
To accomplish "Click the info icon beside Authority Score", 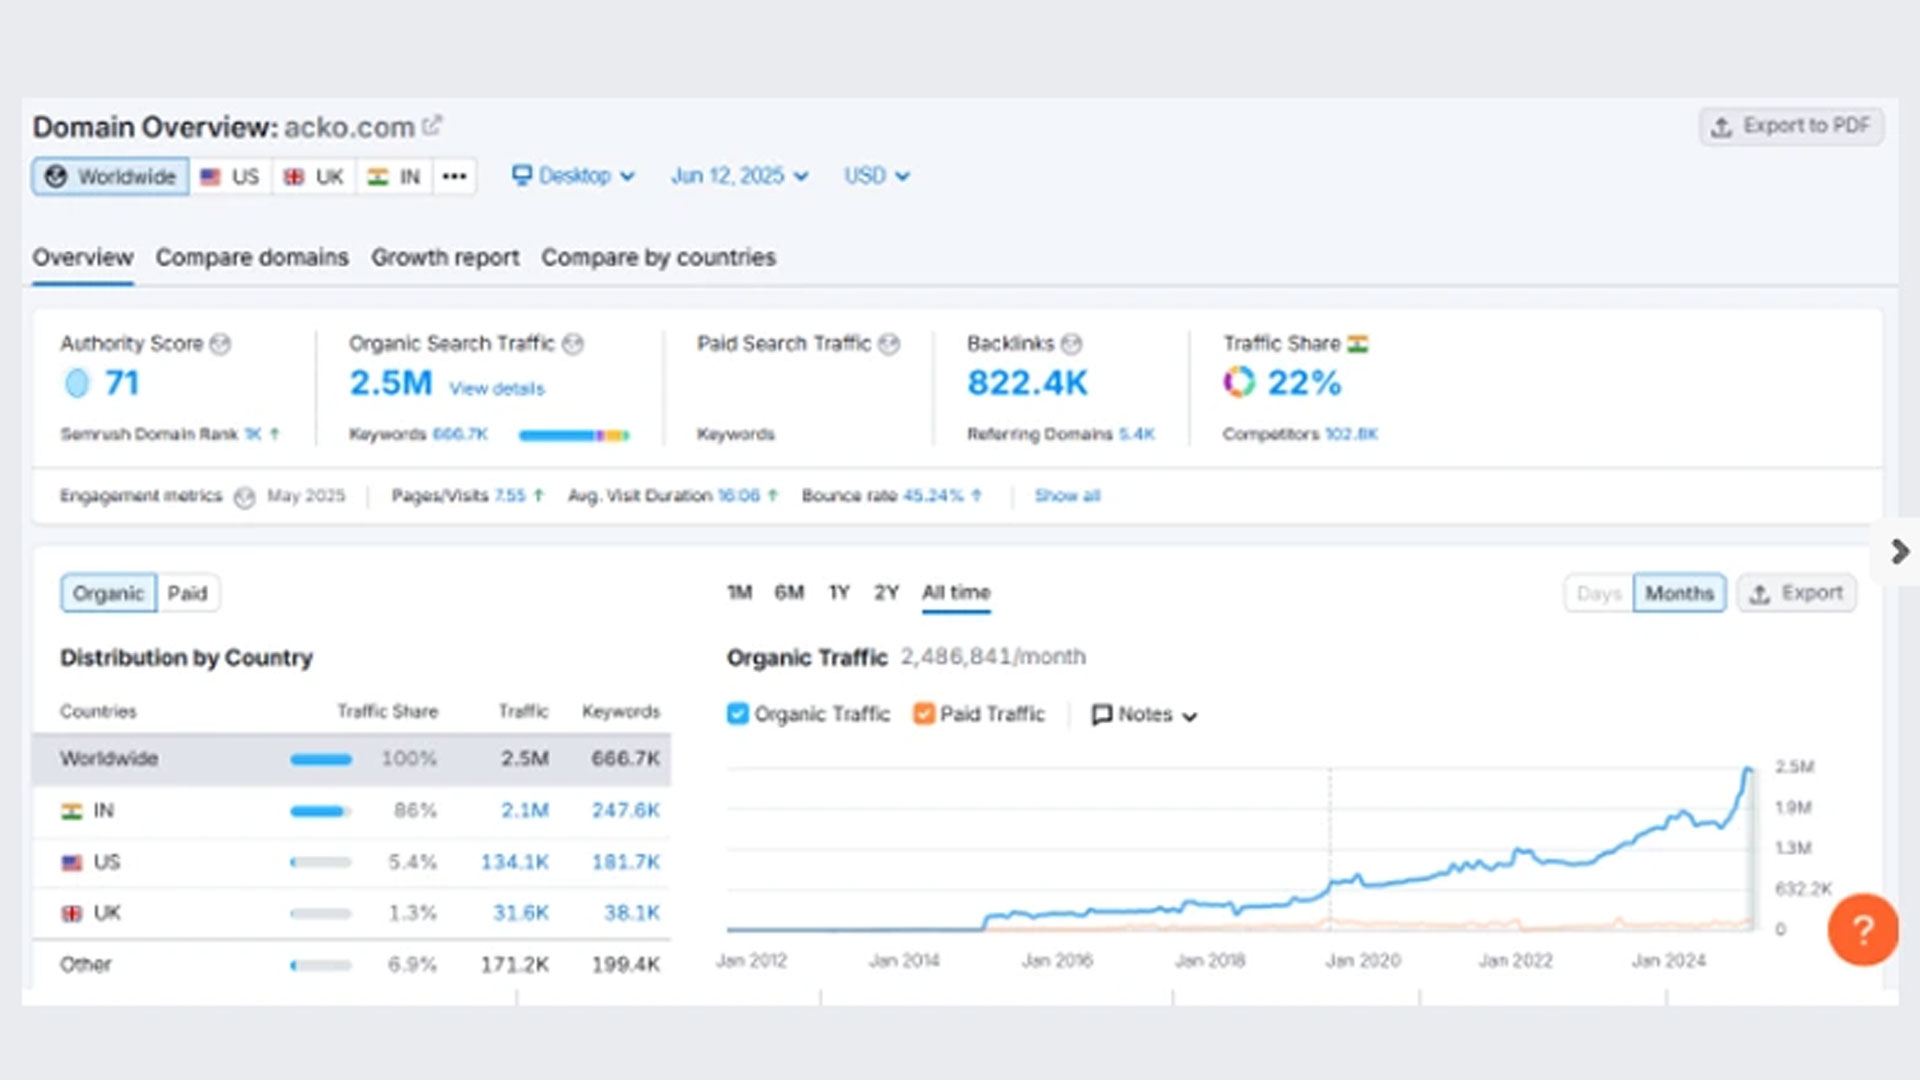I will [222, 344].
